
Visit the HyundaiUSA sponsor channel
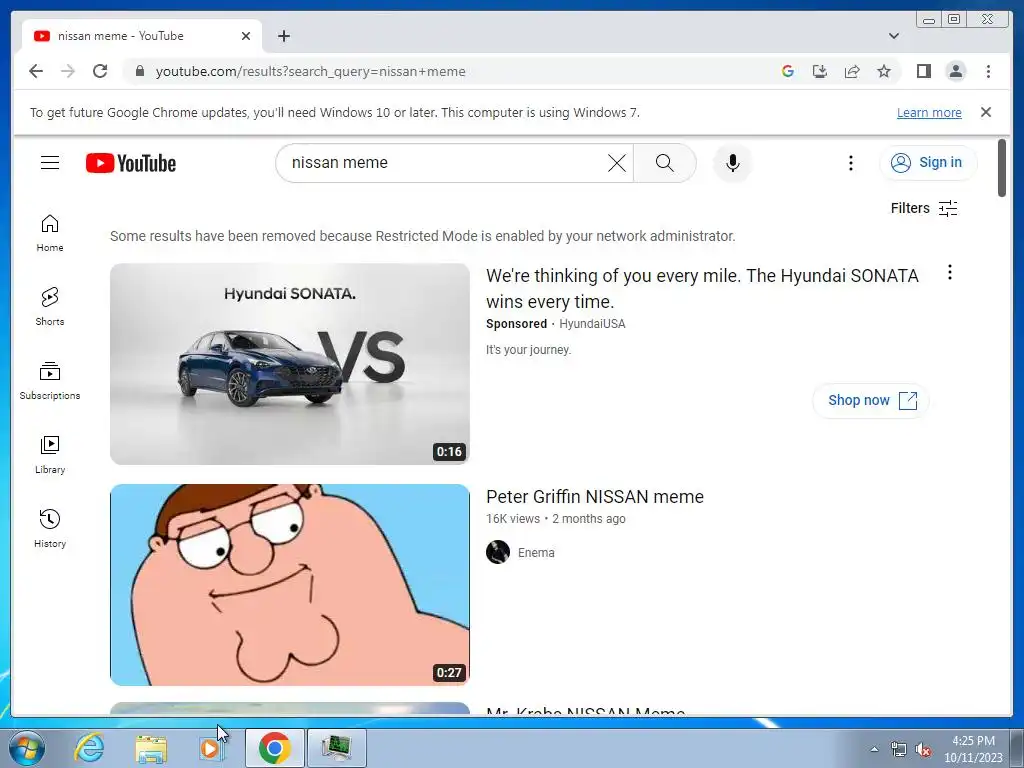click(x=592, y=324)
